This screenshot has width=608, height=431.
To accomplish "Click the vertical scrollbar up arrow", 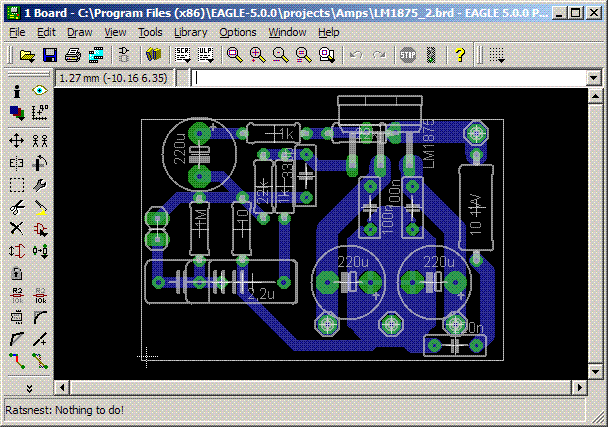I will click(x=595, y=96).
